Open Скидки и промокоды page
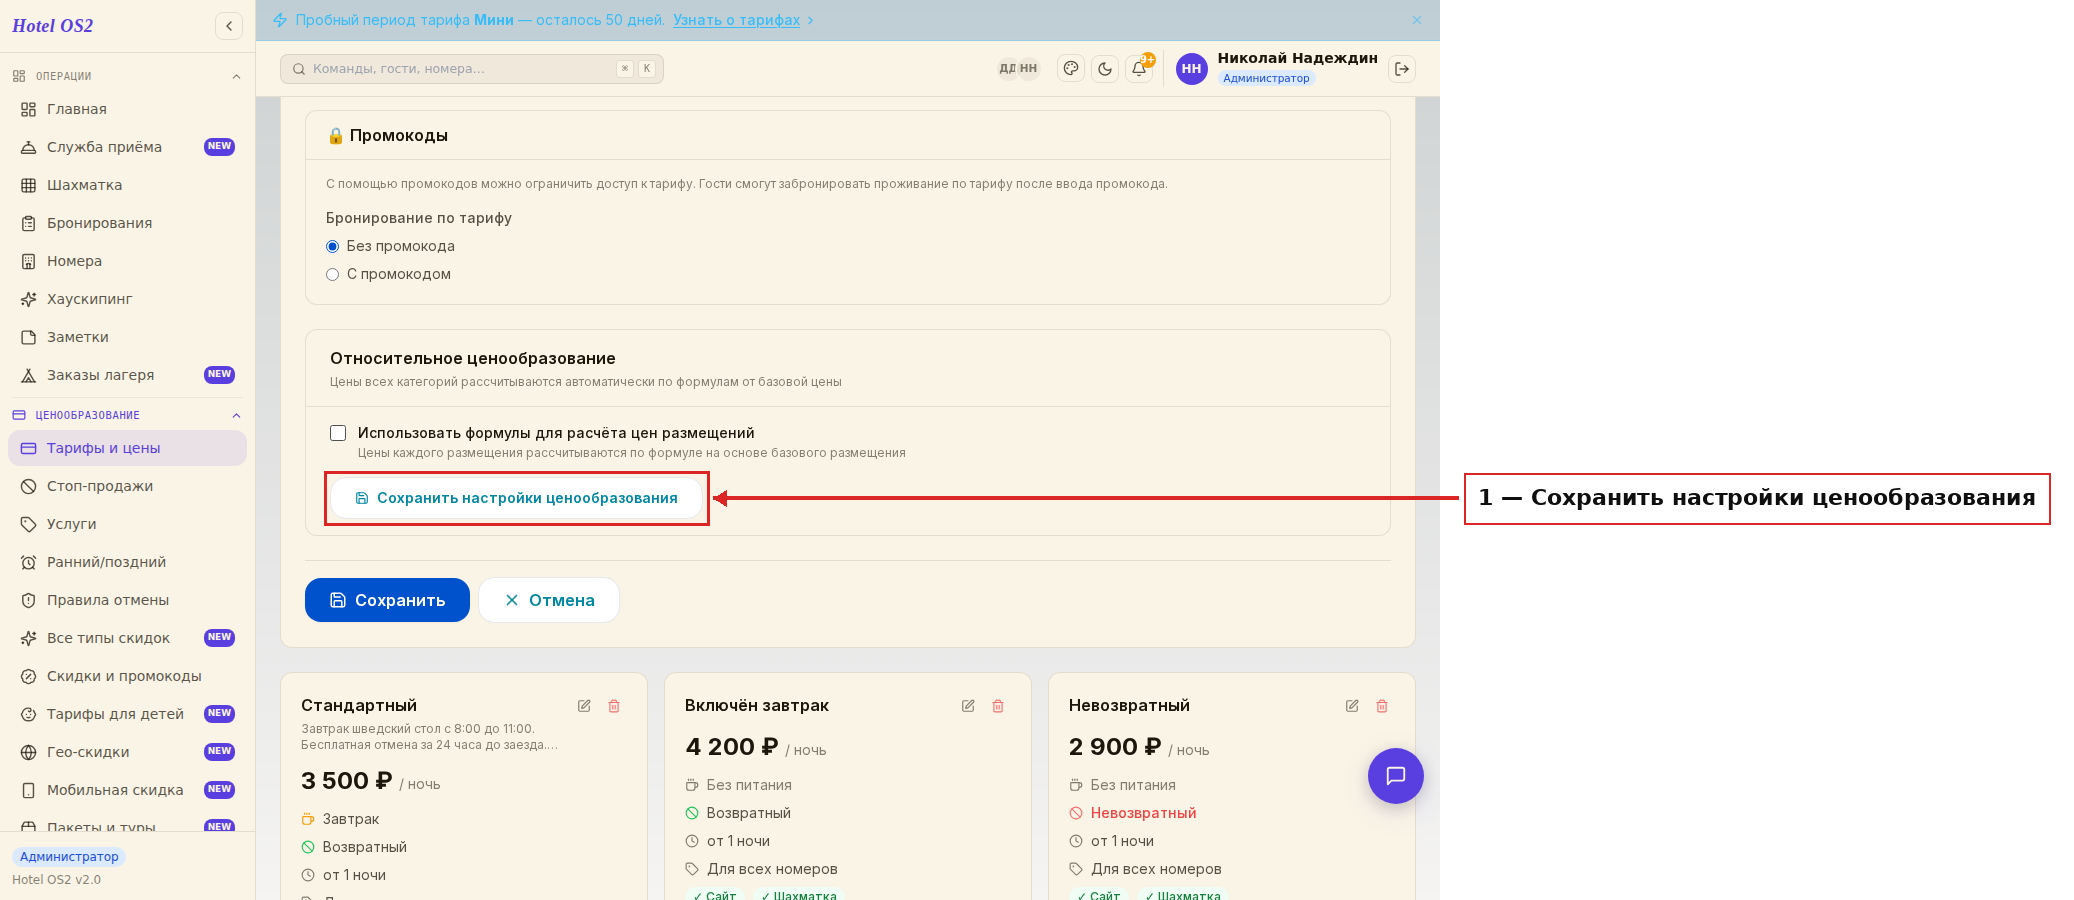Viewport: 2074px width, 900px height. 127,676
